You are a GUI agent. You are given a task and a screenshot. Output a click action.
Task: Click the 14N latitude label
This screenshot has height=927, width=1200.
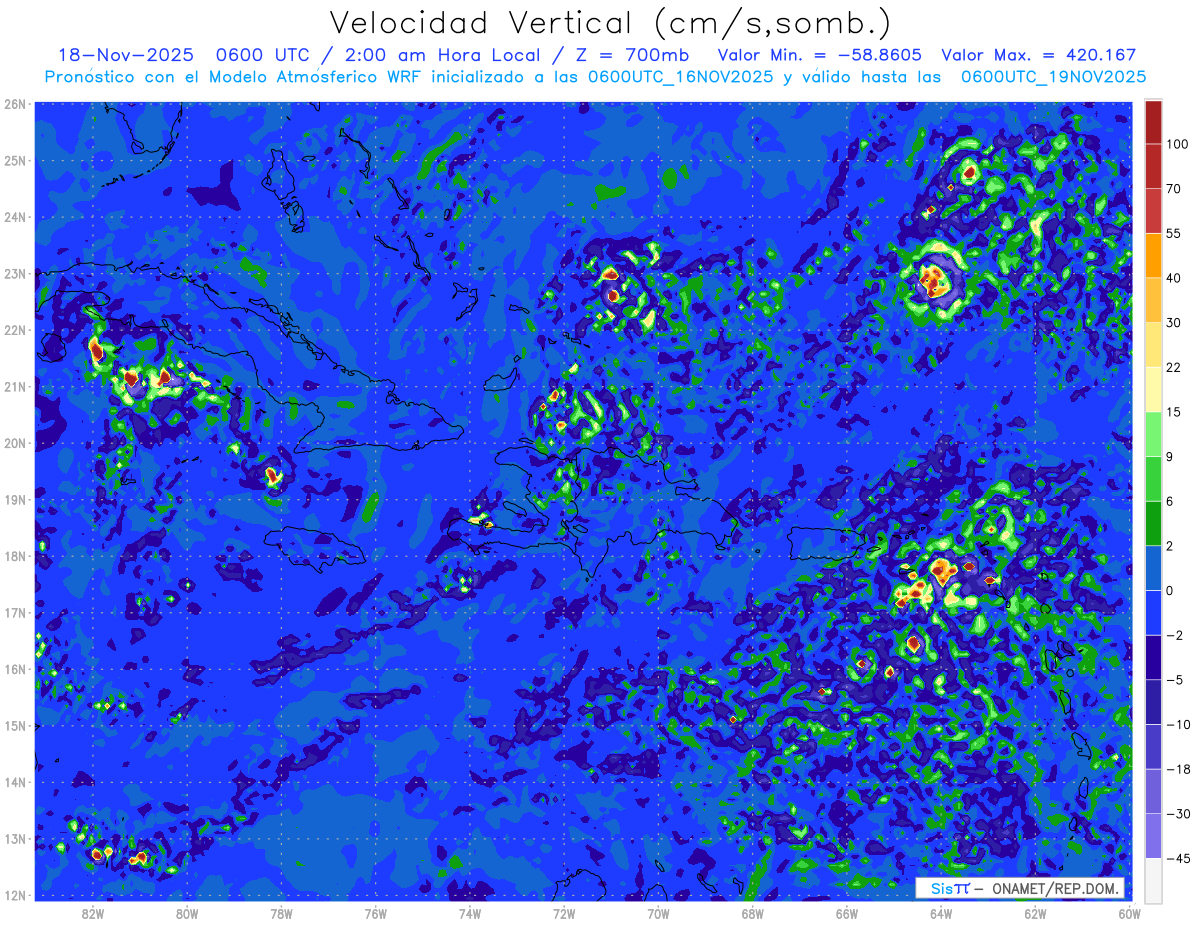point(15,782)
